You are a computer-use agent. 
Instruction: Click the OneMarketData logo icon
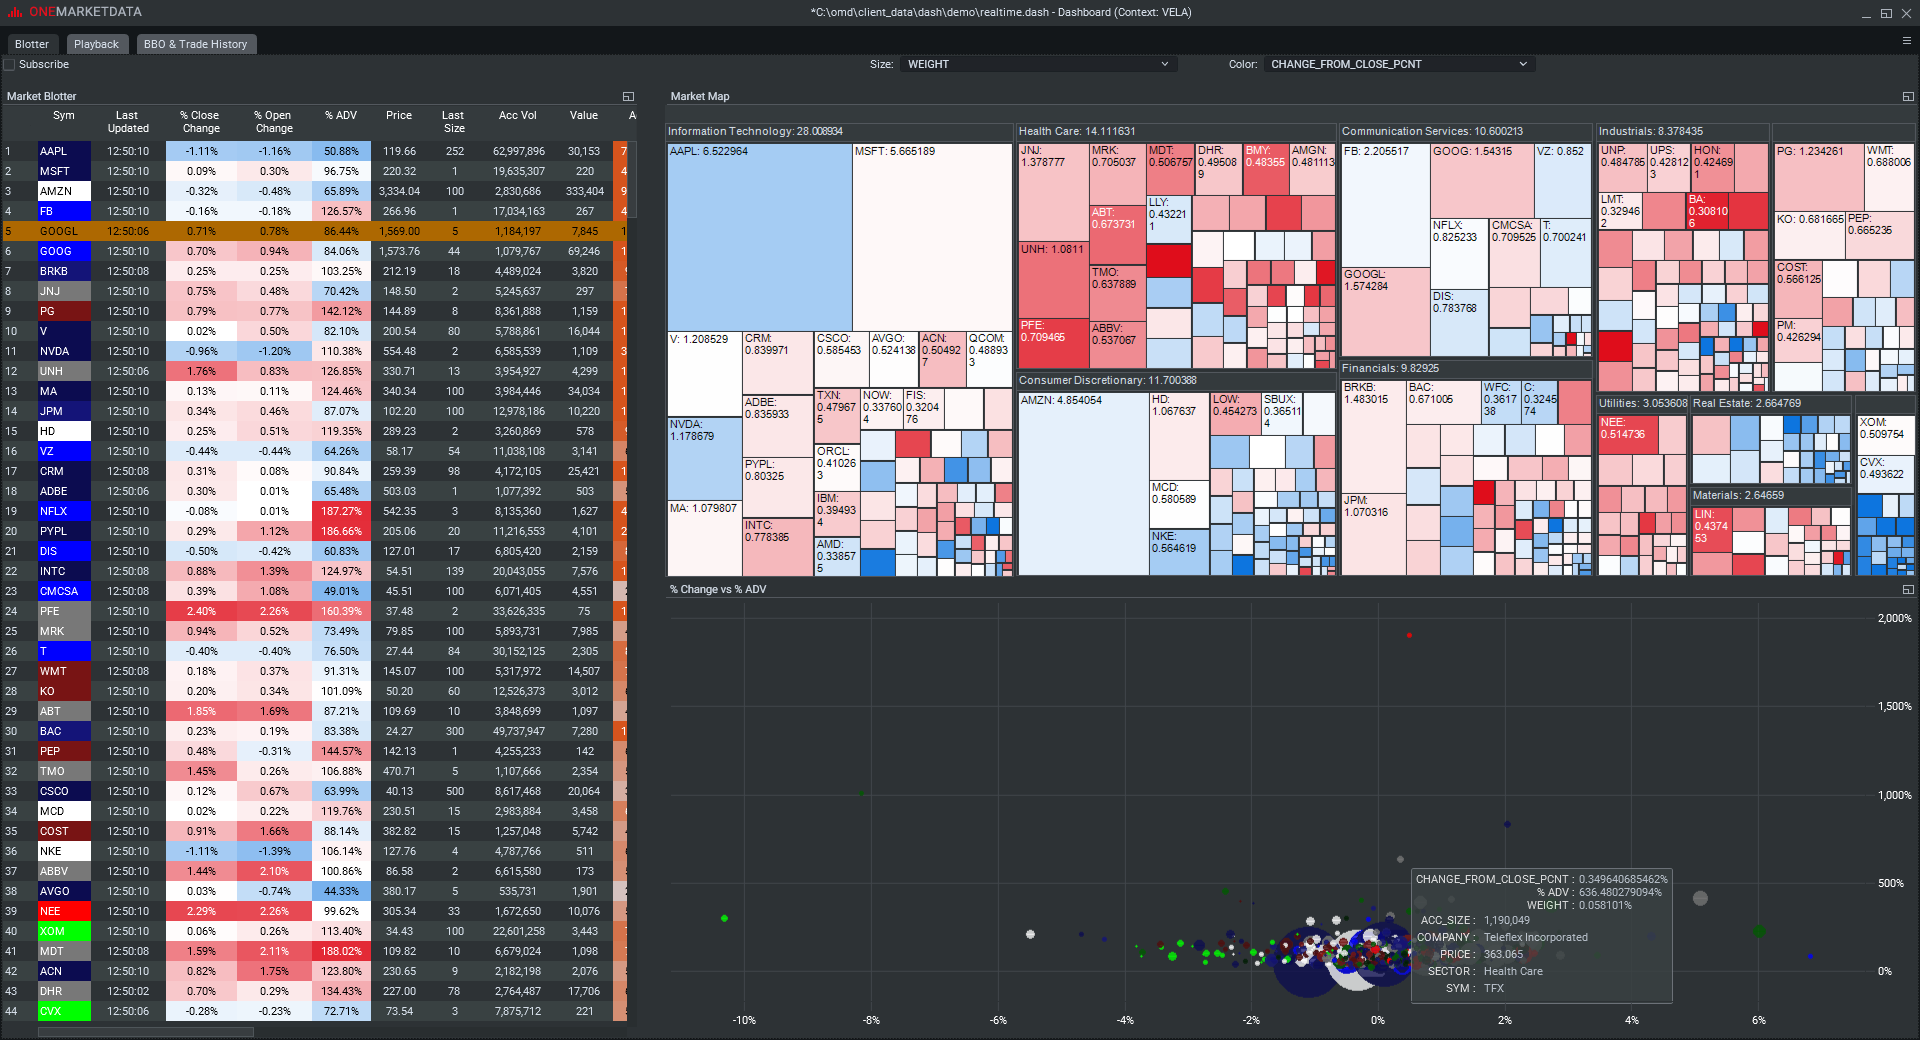click(15, 12)
